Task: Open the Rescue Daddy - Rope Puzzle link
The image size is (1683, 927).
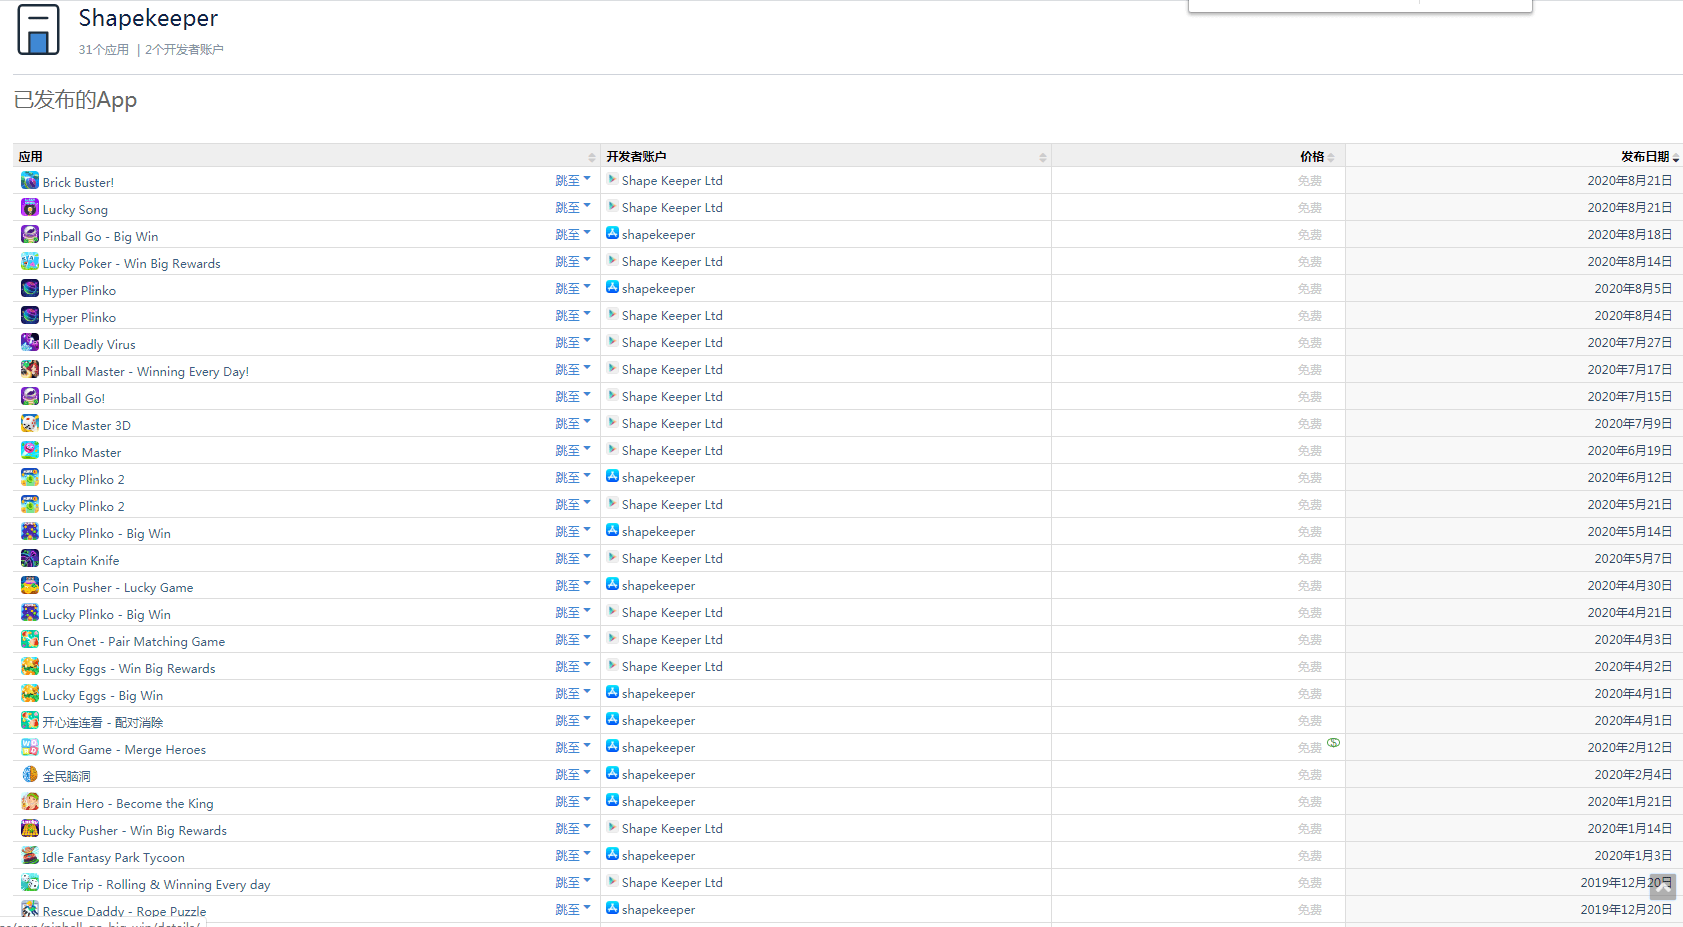Action: click(x=124, y=912)
